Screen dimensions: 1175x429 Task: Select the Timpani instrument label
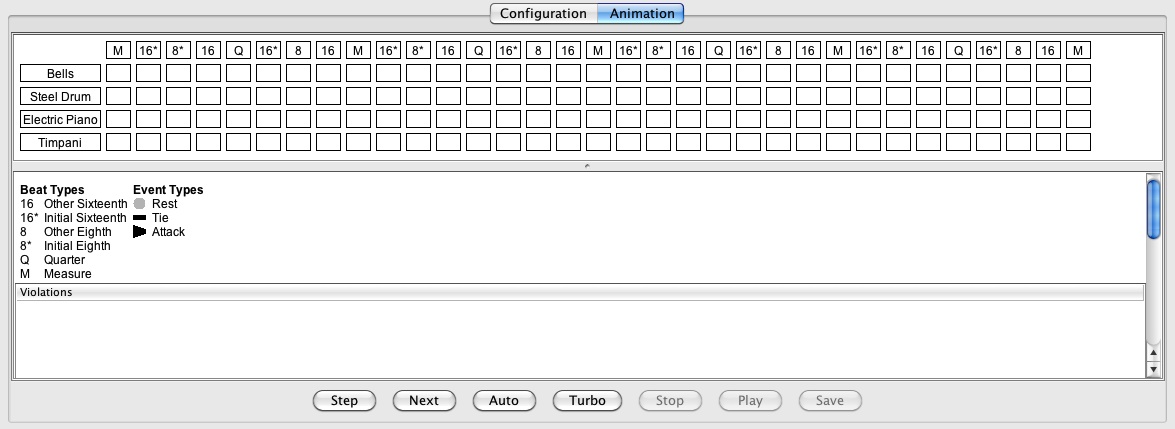coord(60,142)
